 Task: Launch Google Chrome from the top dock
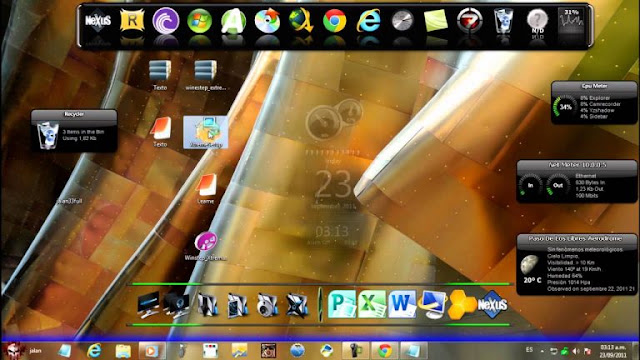(335, 20)
